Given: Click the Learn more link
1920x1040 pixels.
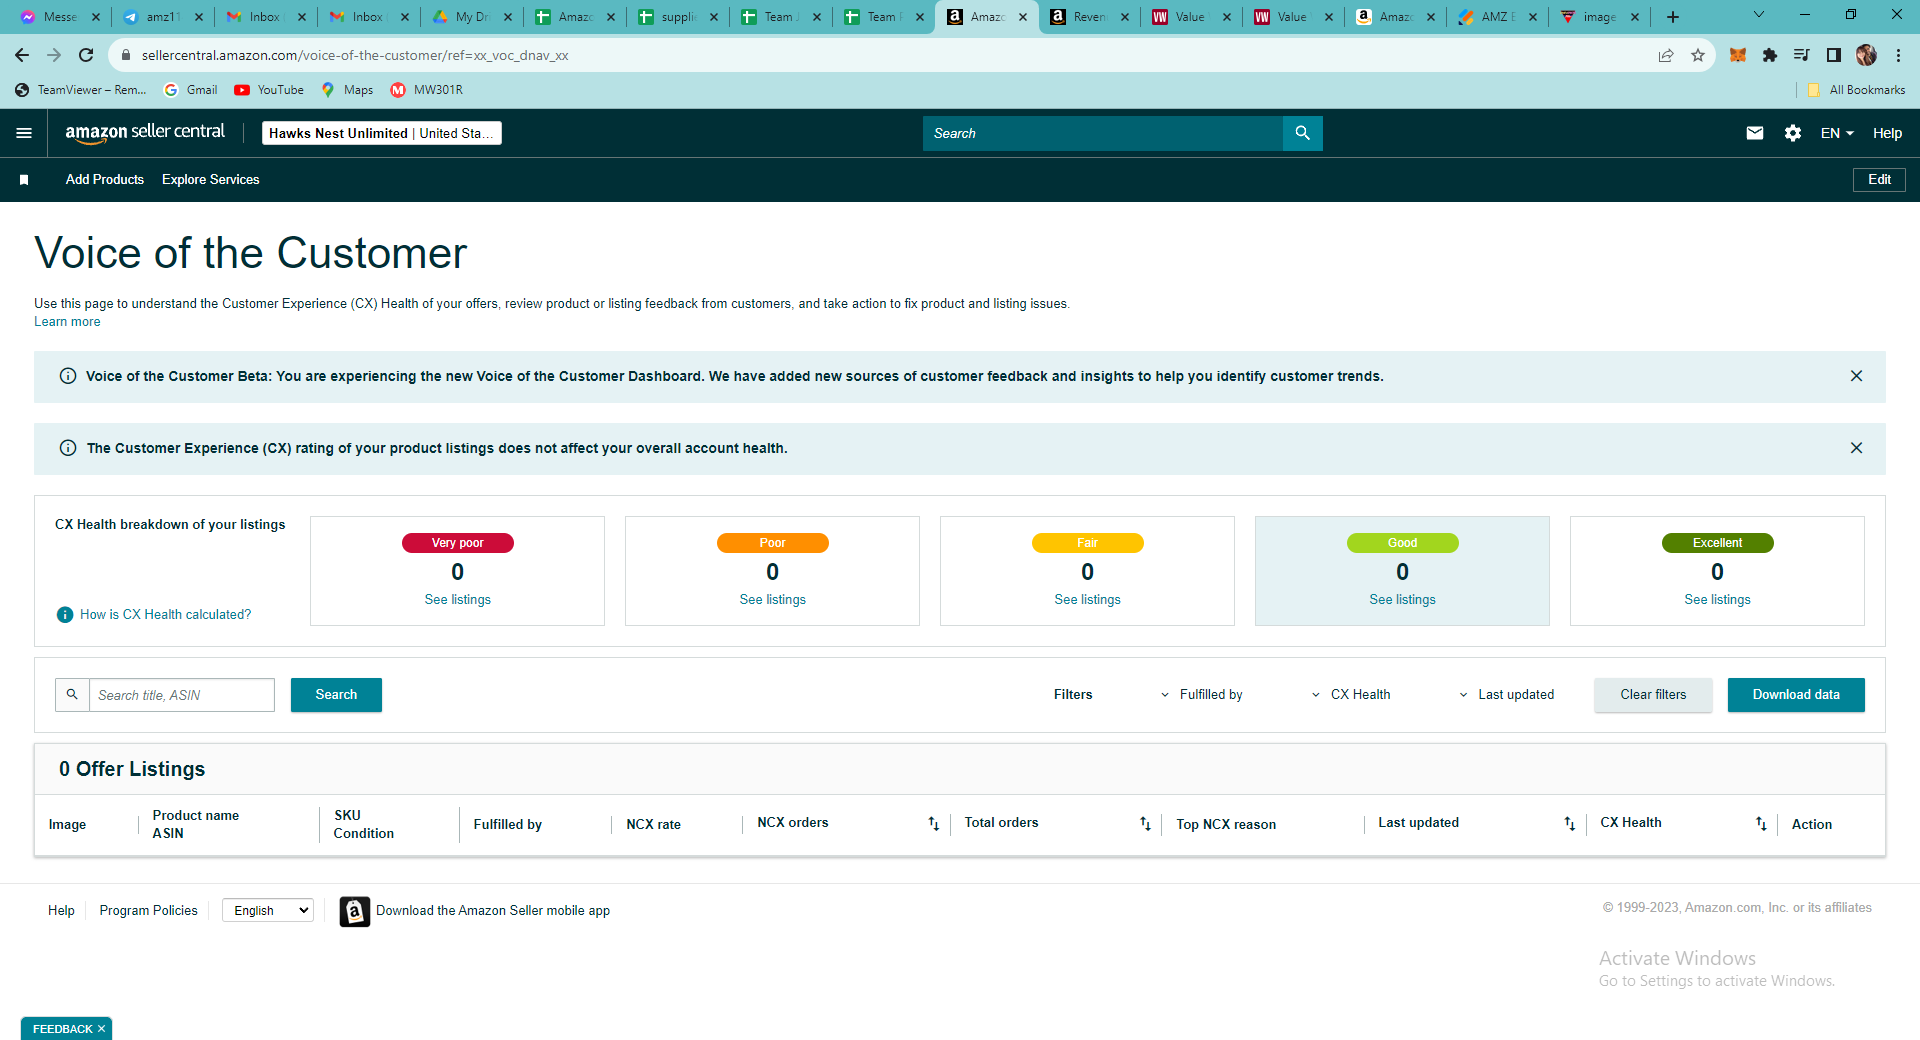Looking at the screenshot, I should tap(67, 322).
